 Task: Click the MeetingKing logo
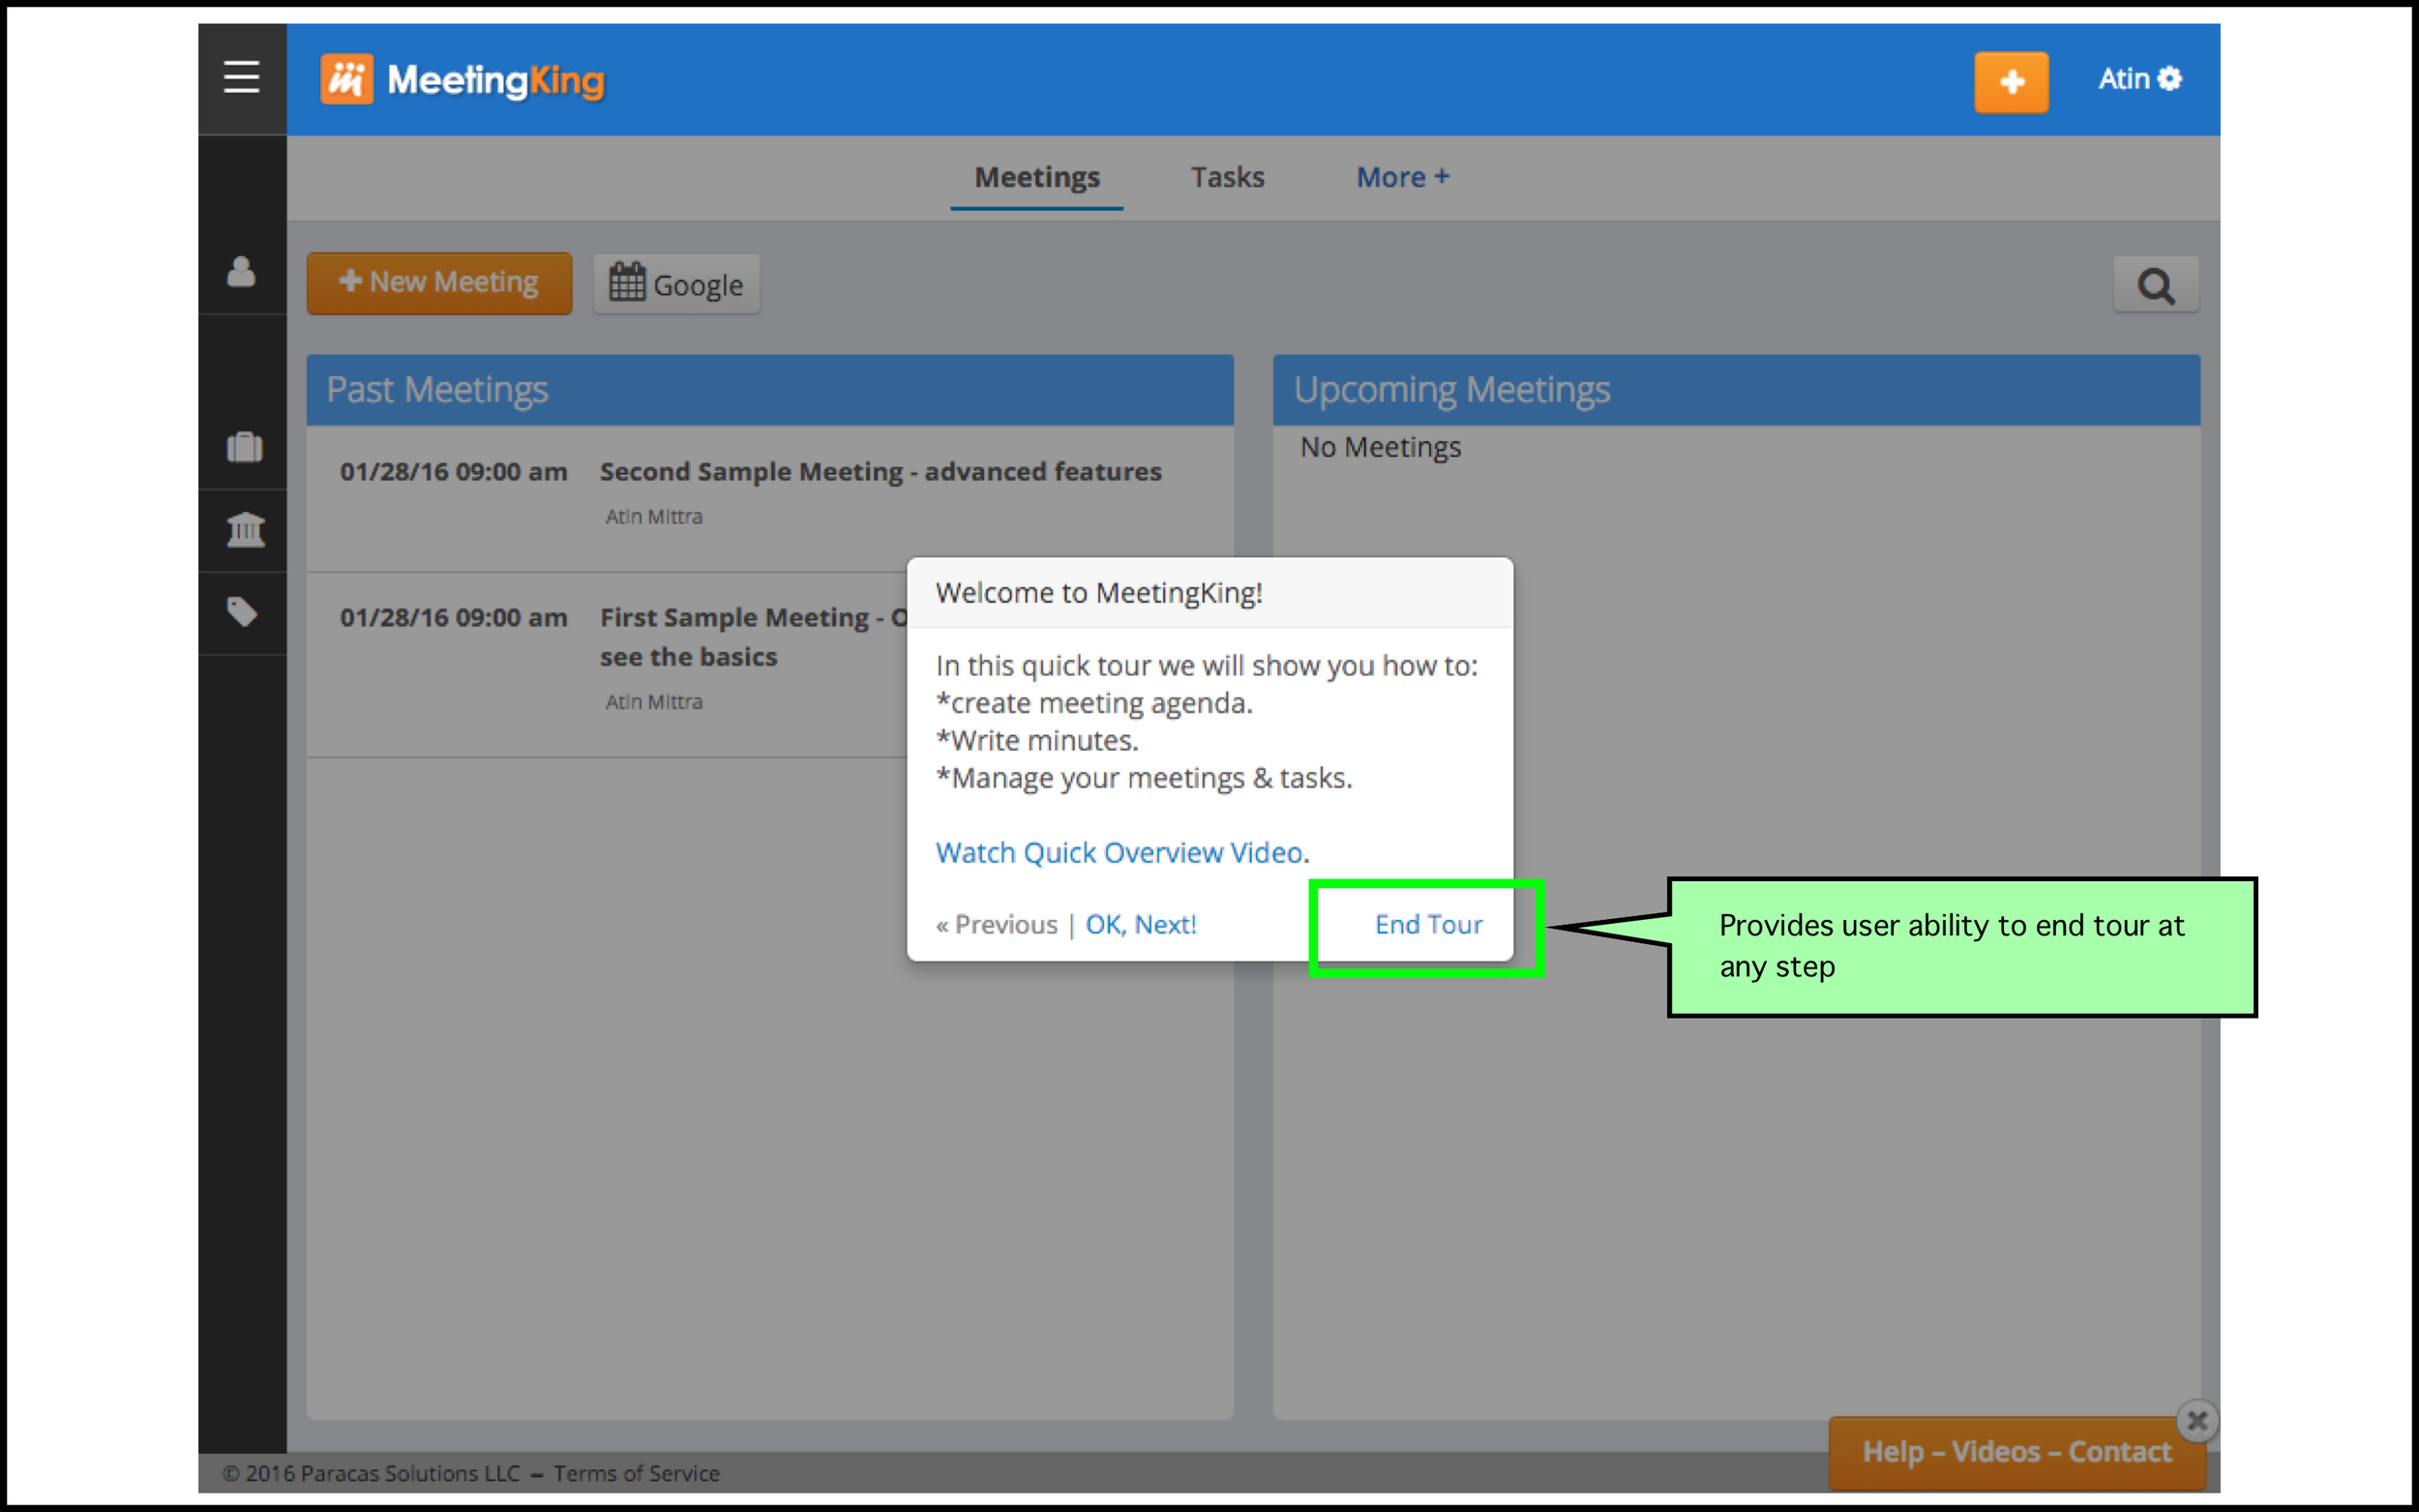coord(462,80)
